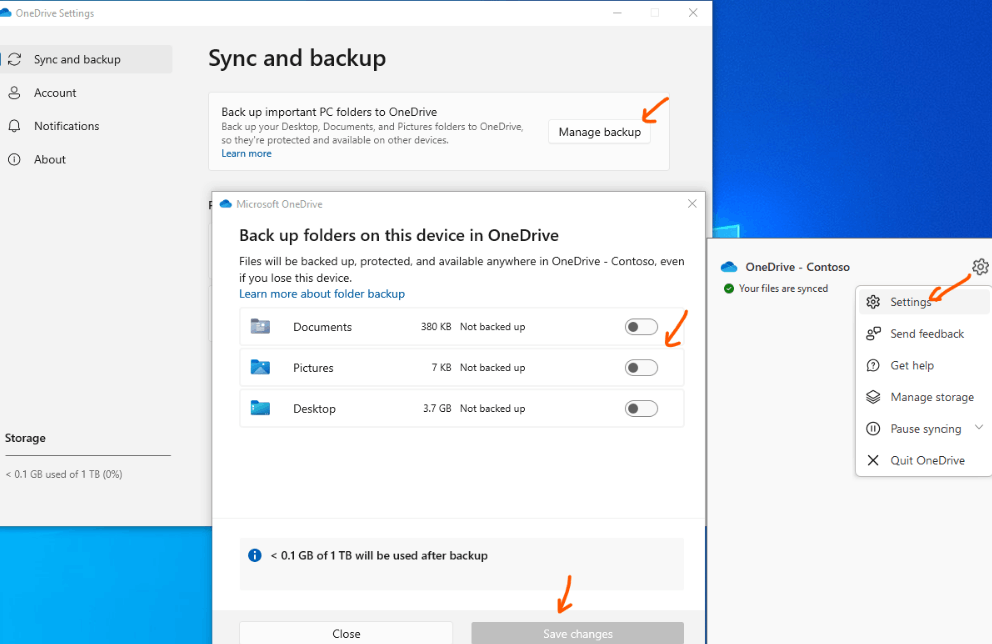Click the OneDrive cloud icon in flyout header

(729, 267)
